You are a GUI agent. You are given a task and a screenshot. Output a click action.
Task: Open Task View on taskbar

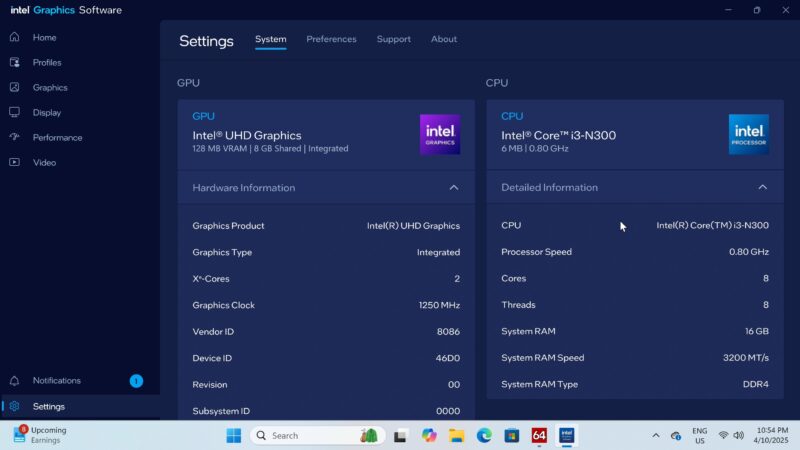400,436
